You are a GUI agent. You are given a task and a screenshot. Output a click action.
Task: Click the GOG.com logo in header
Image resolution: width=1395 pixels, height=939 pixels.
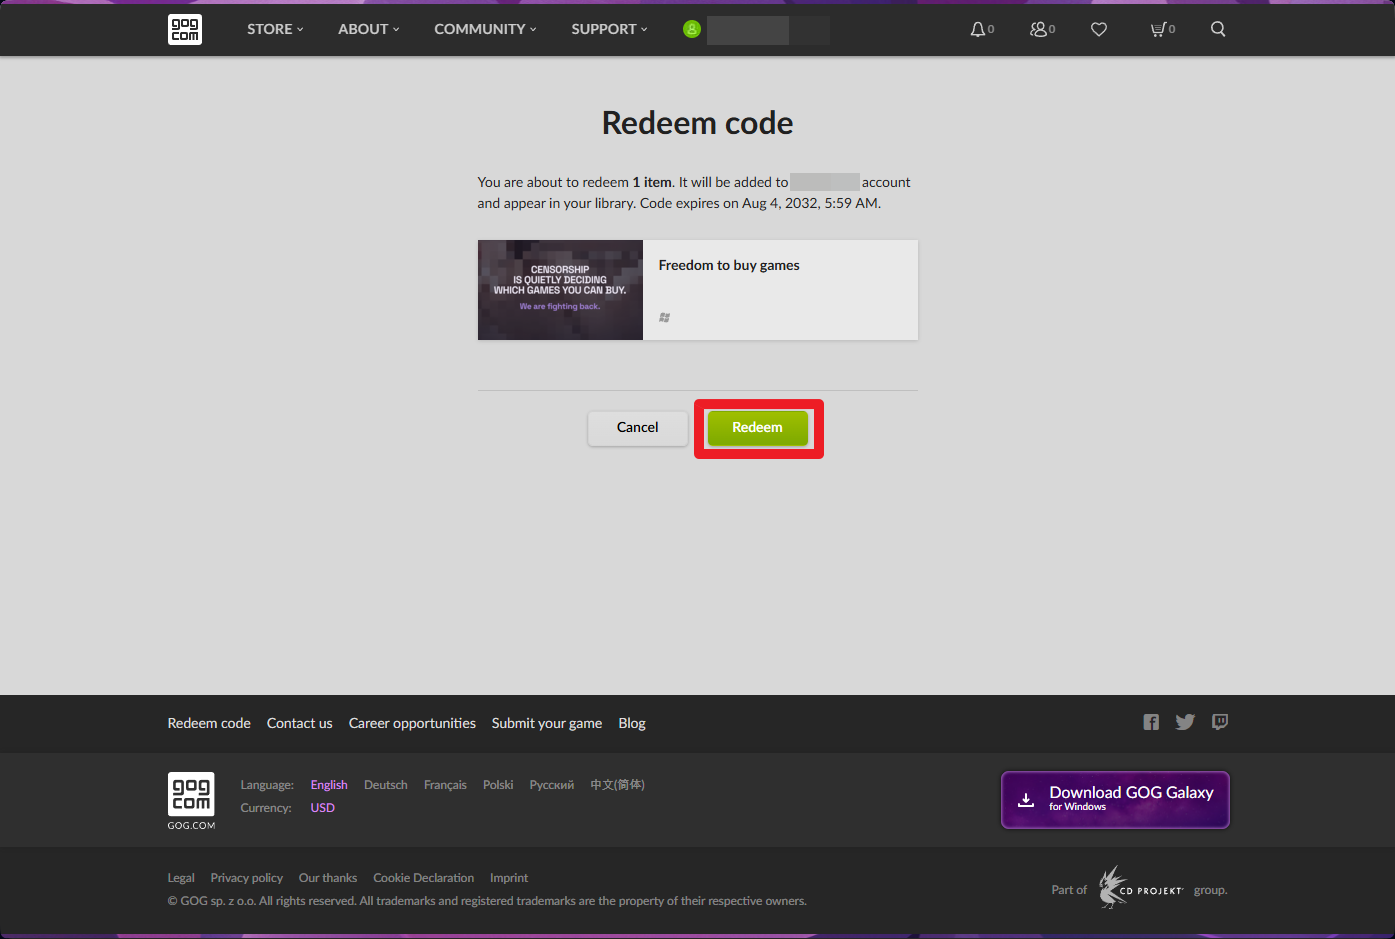pos(185,29)
